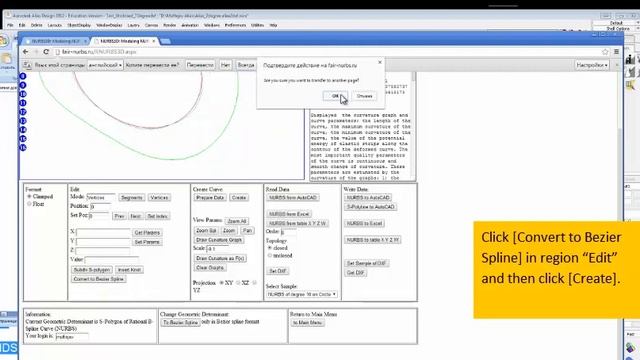Click the Next button
640x360 pixels.
coord(136,216)
